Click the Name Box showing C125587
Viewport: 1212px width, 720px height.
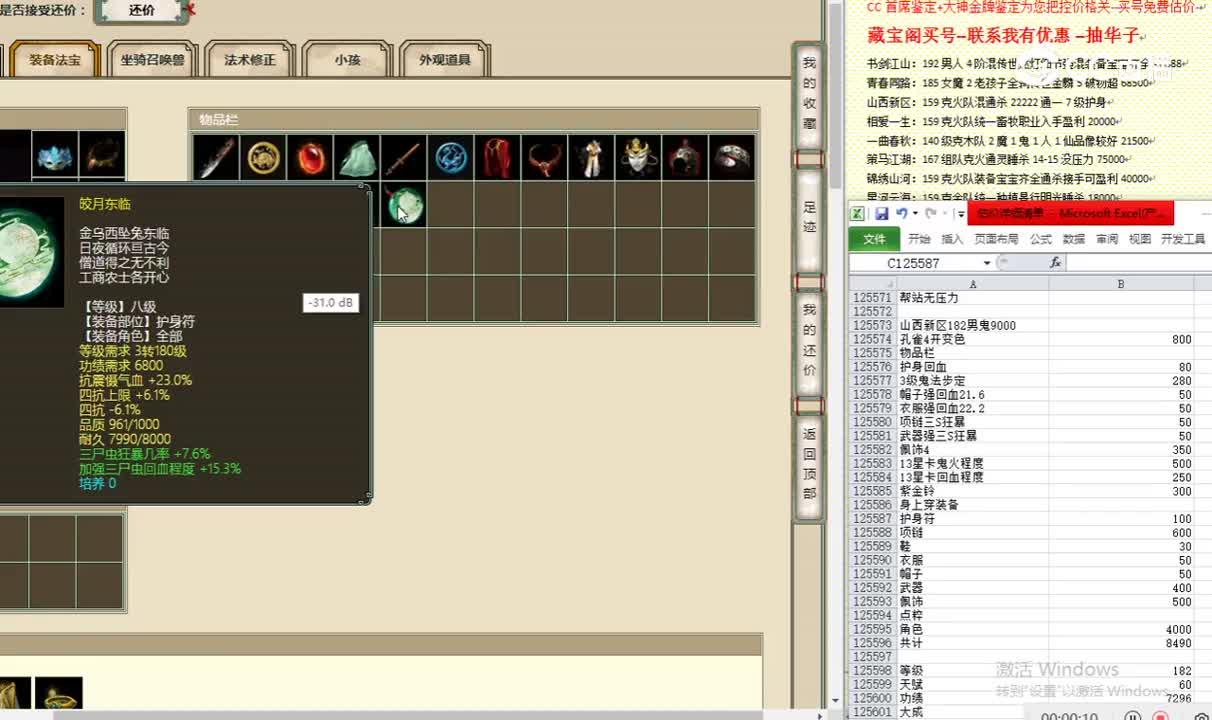coord(914,263)
